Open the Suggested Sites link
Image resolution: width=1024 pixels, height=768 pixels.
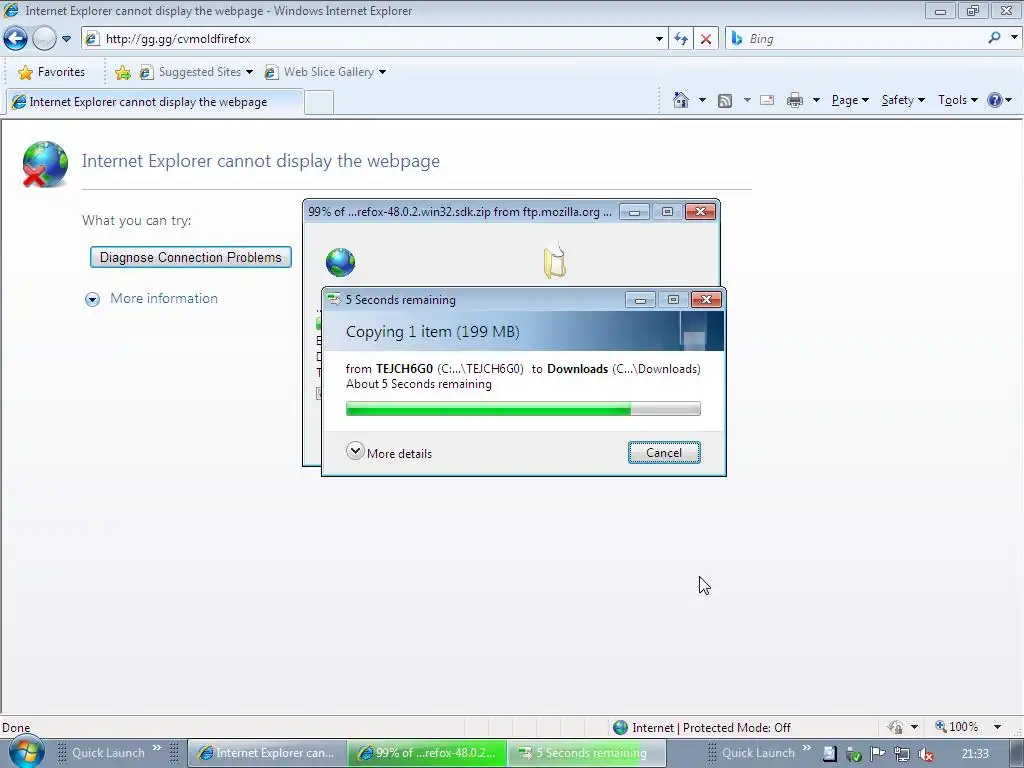[196, 72]
